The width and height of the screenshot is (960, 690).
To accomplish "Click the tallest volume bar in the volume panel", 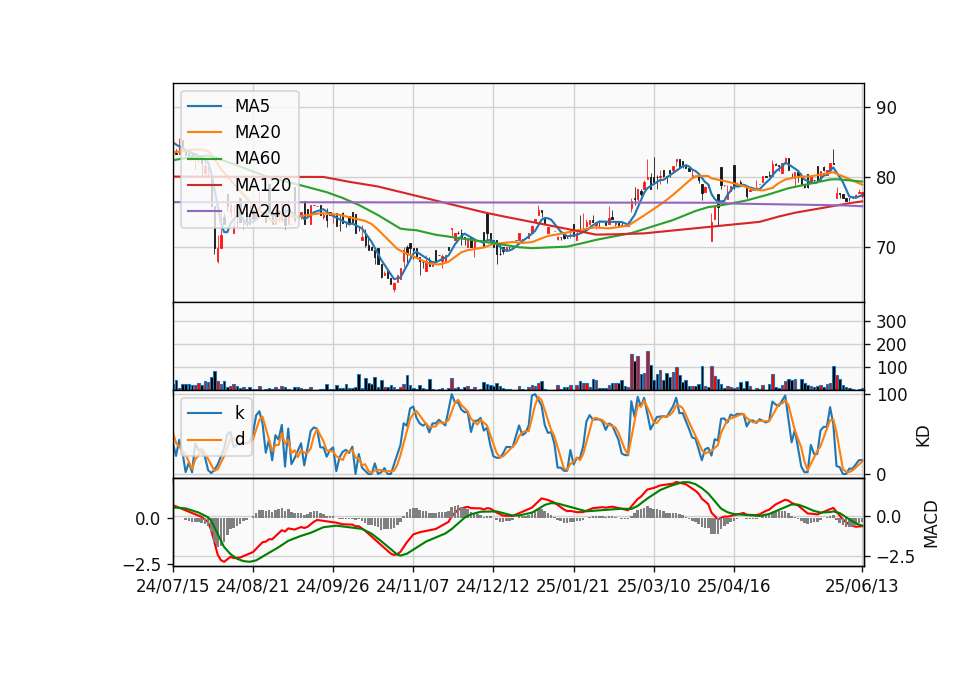I will pyautogui.click(x=648, y=370).
